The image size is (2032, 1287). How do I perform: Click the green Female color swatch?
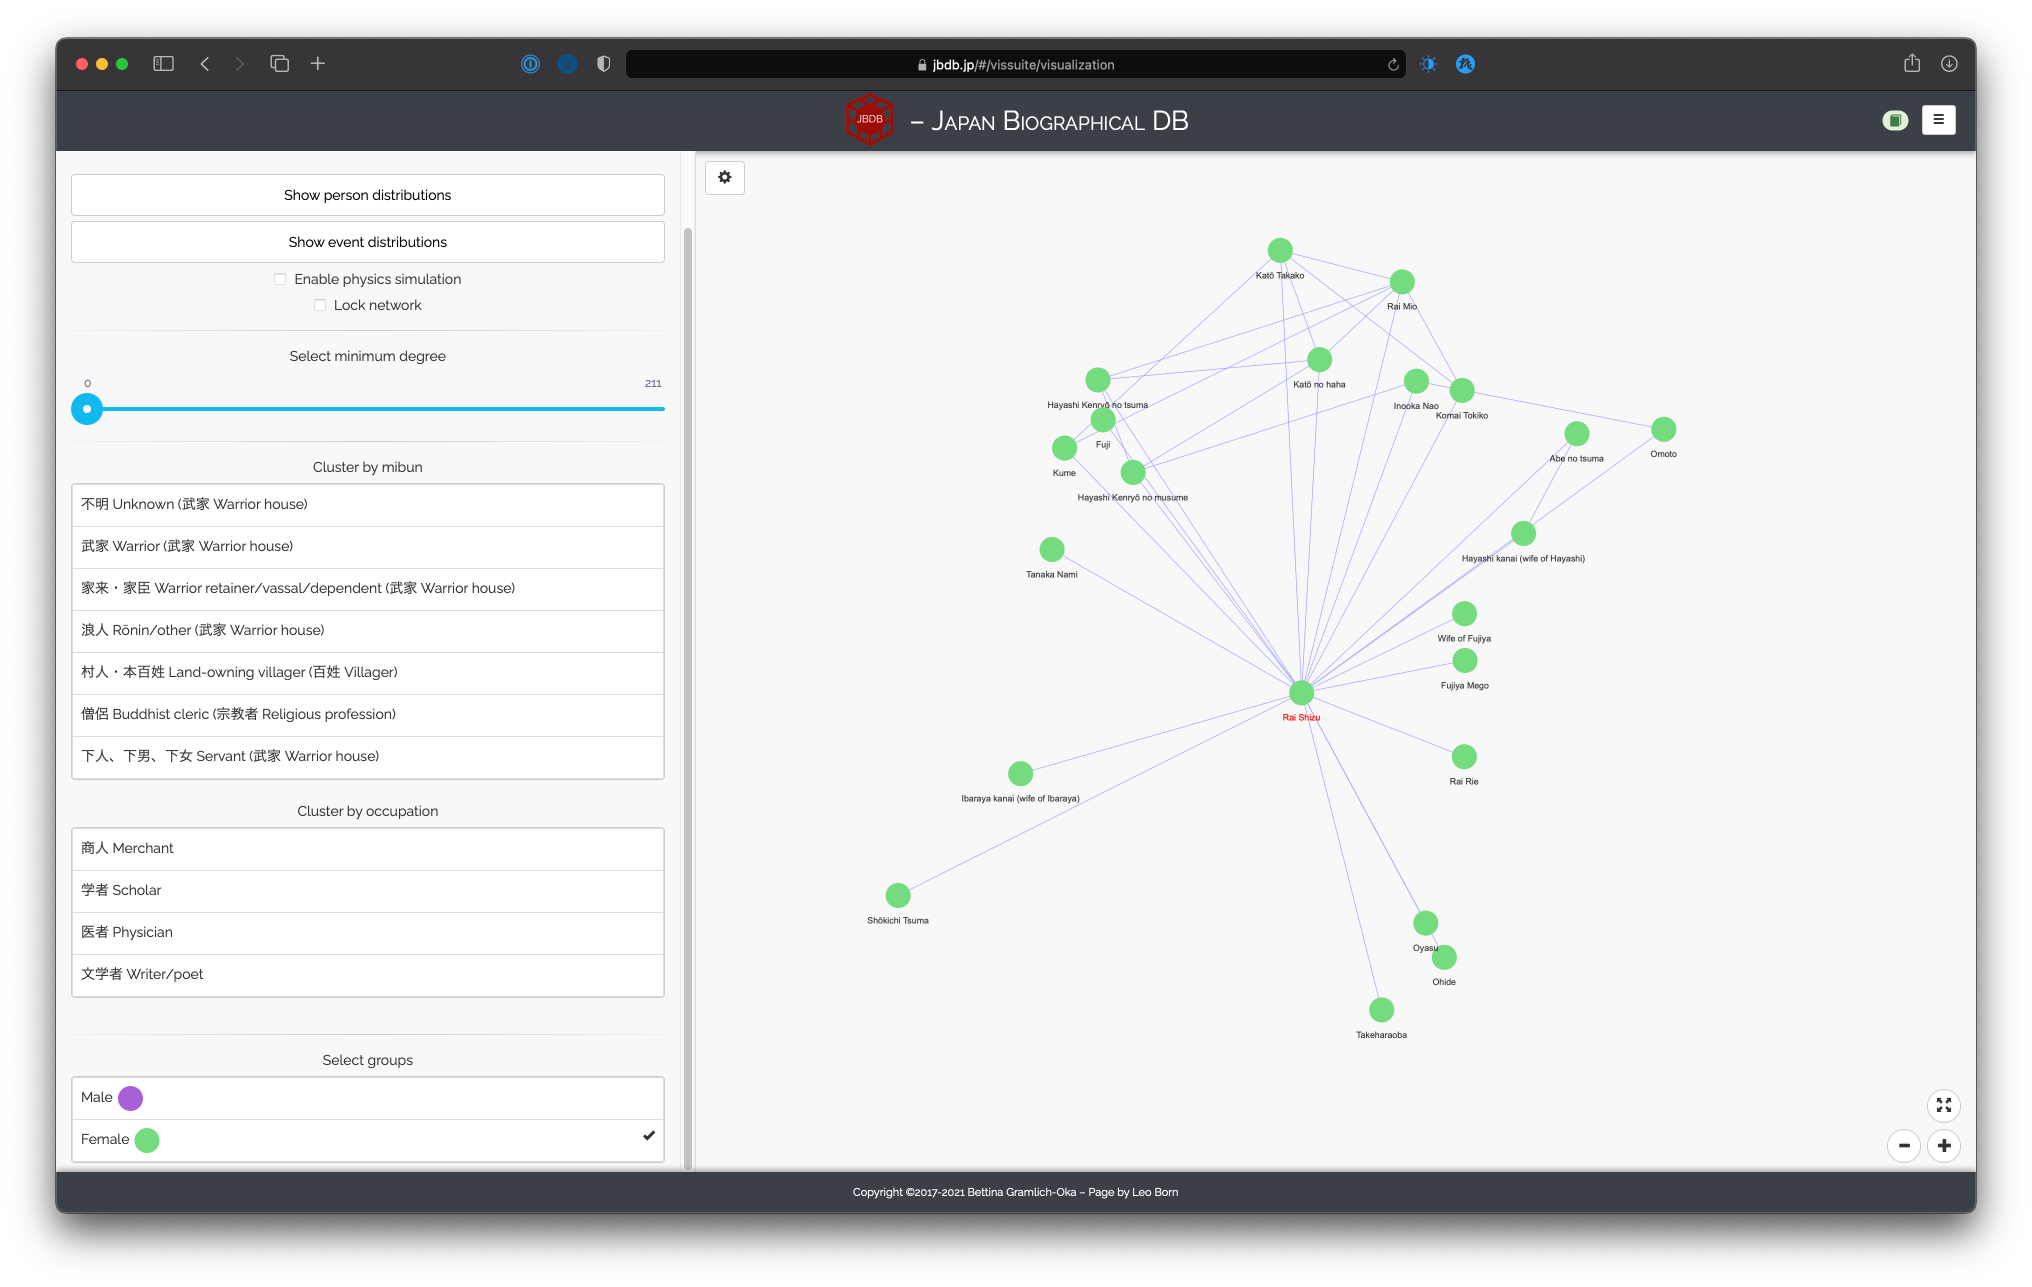pos(147,1140)
